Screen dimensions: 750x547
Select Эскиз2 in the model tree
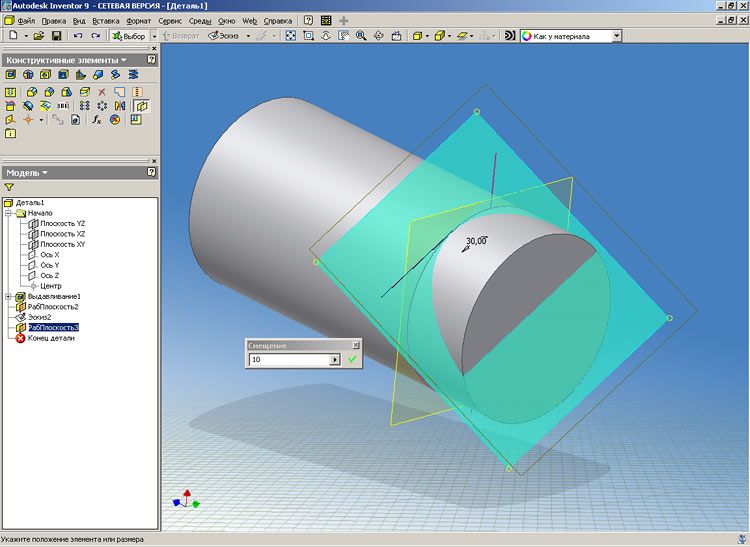39,317
